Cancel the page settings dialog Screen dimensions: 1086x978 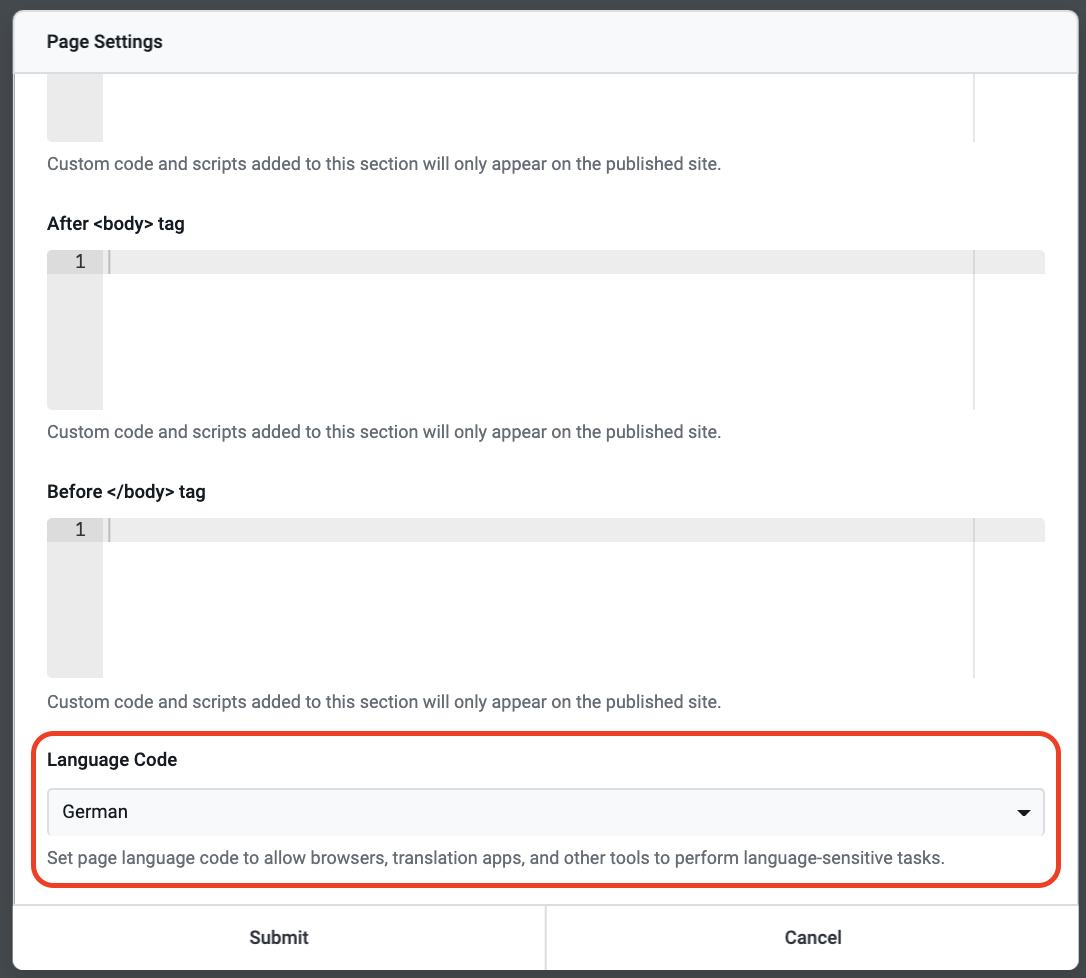(x=812, y=937)
